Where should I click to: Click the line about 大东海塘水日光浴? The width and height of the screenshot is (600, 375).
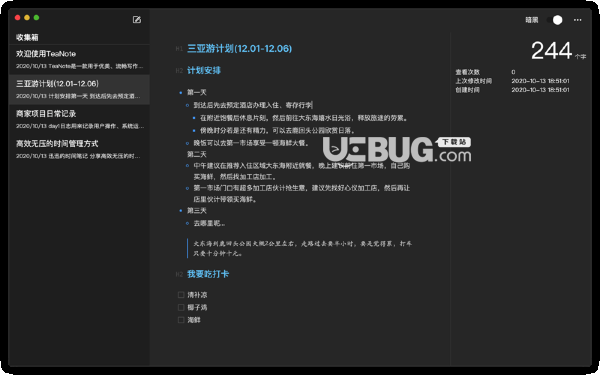tap(304, 118)
